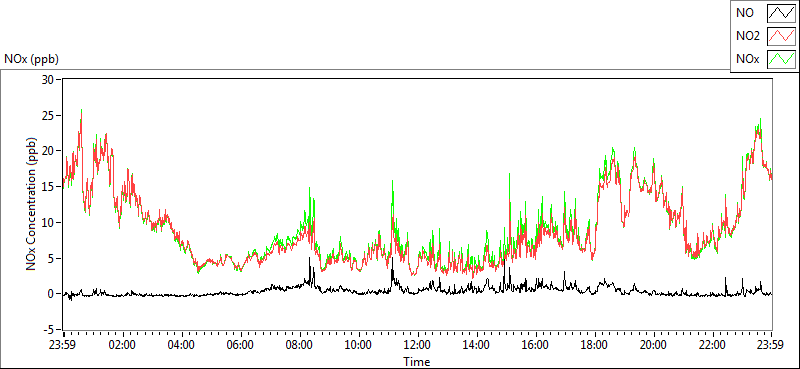Viewport: 800px width, 369px height.
Task: Click the 10:00 time tick label
Action: (x=358, y=344)
